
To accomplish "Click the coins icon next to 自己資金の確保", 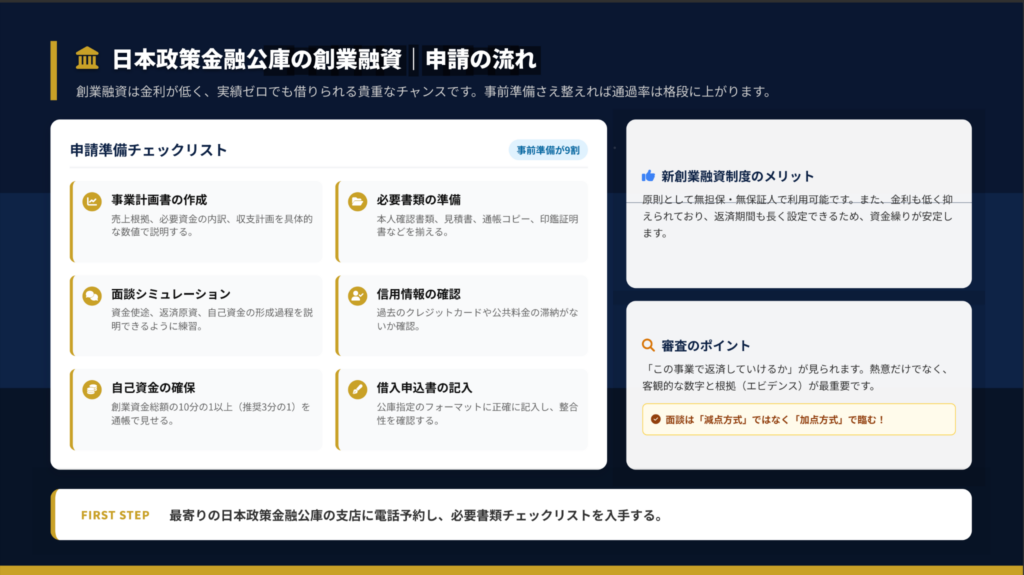I will (x=92, y=388).
